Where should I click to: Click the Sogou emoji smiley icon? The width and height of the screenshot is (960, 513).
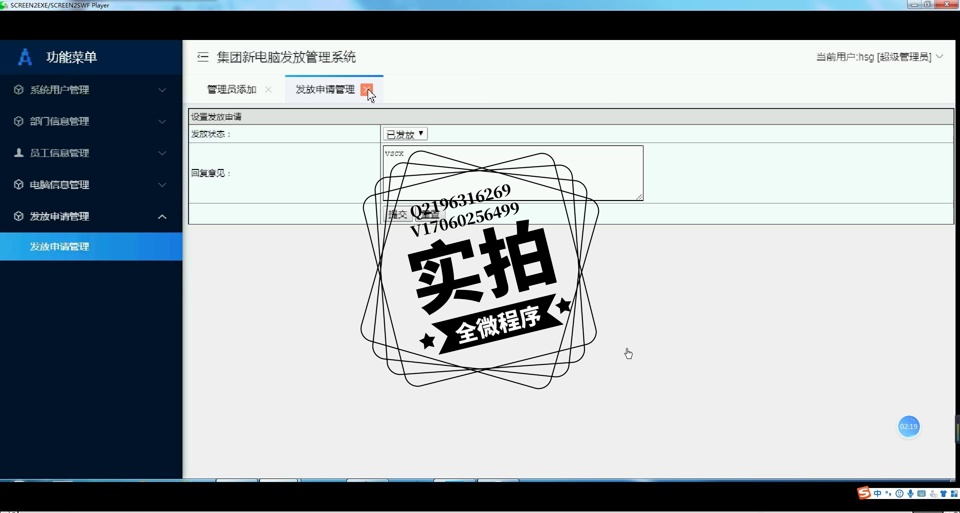point(899,494)
